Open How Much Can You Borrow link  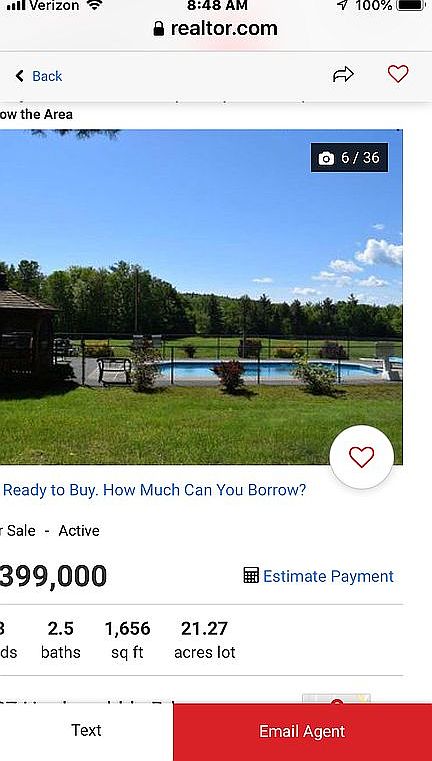pyautogui.click(x=154, y=490)
